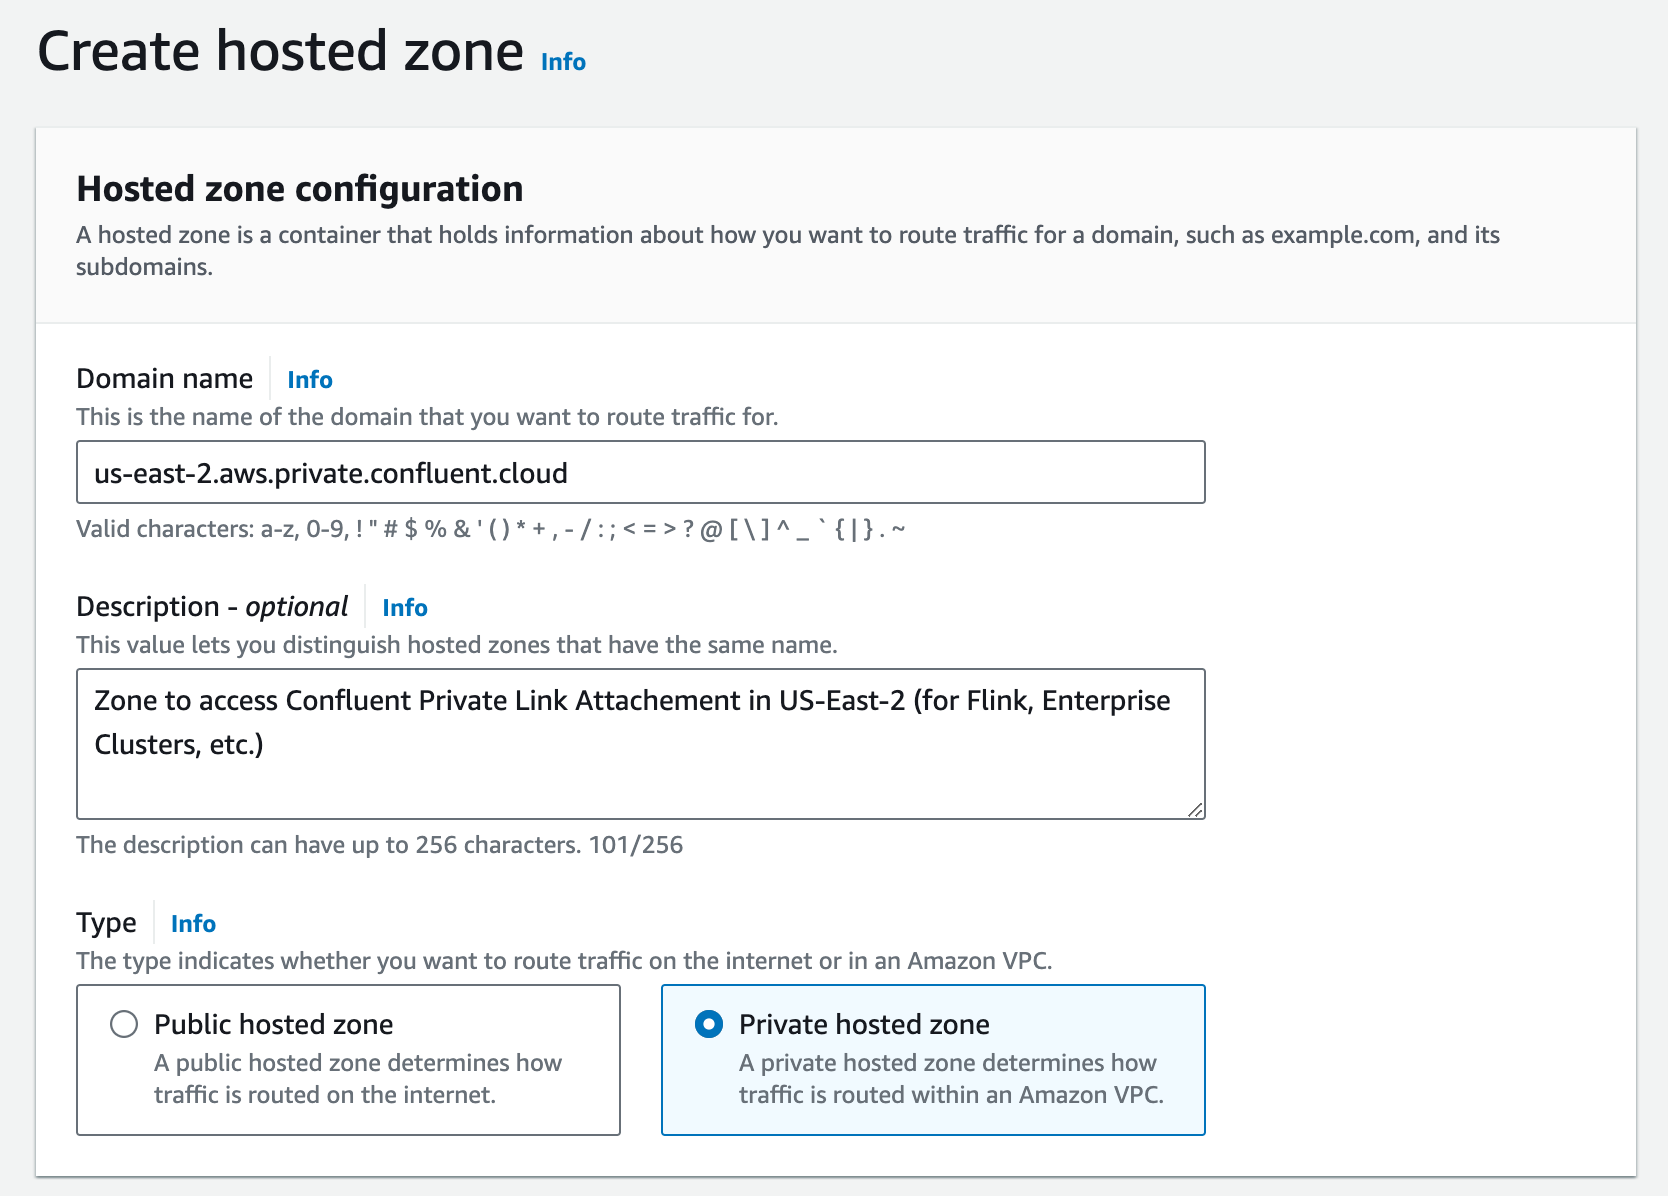
Task: Click into the Domain name input field
Action: coord(640,473)
